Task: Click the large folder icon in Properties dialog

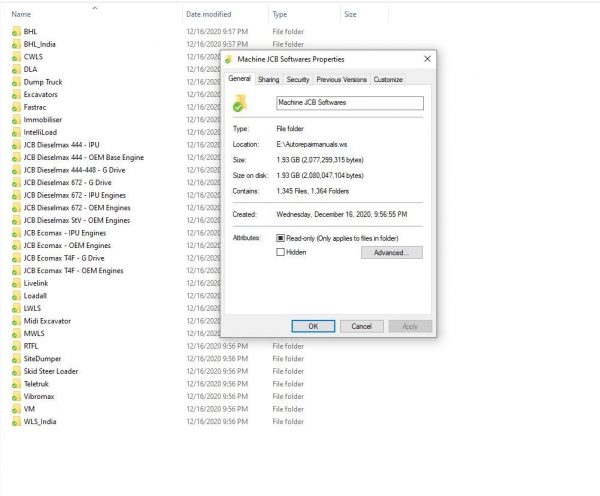Action: click(x=240, y=103)
